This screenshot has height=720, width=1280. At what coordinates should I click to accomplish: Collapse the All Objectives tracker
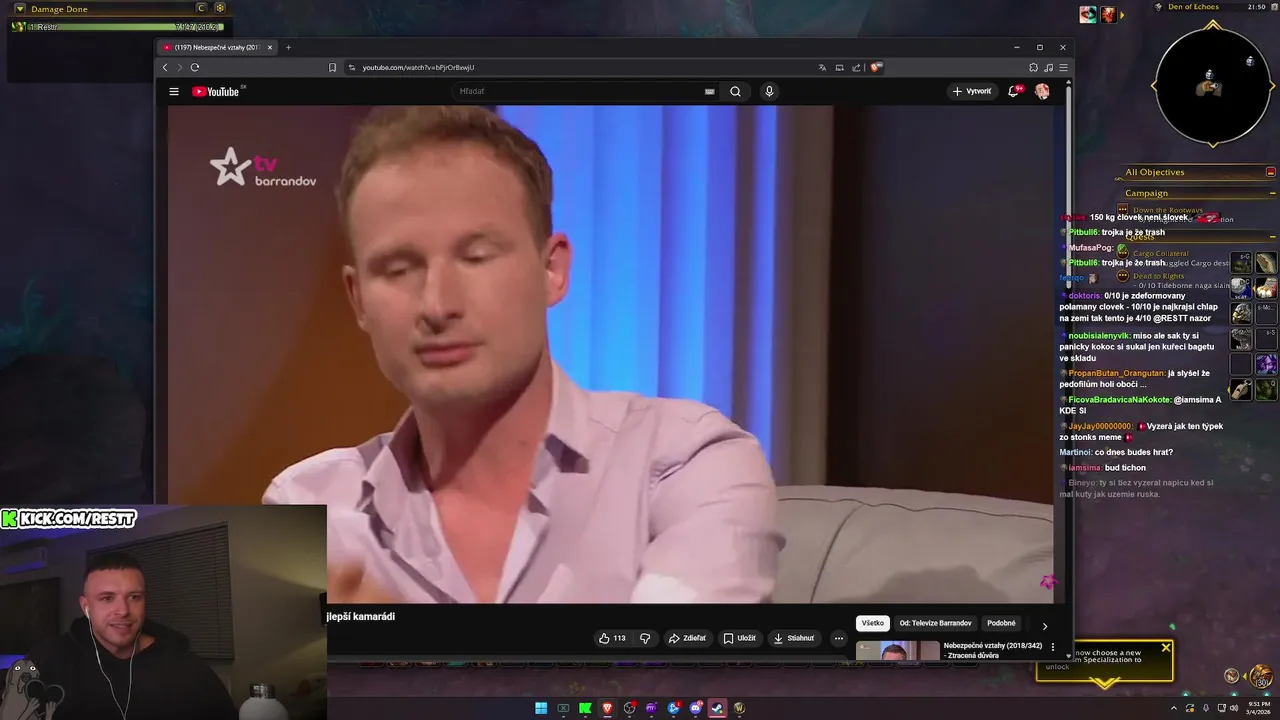click(1271, 172)
